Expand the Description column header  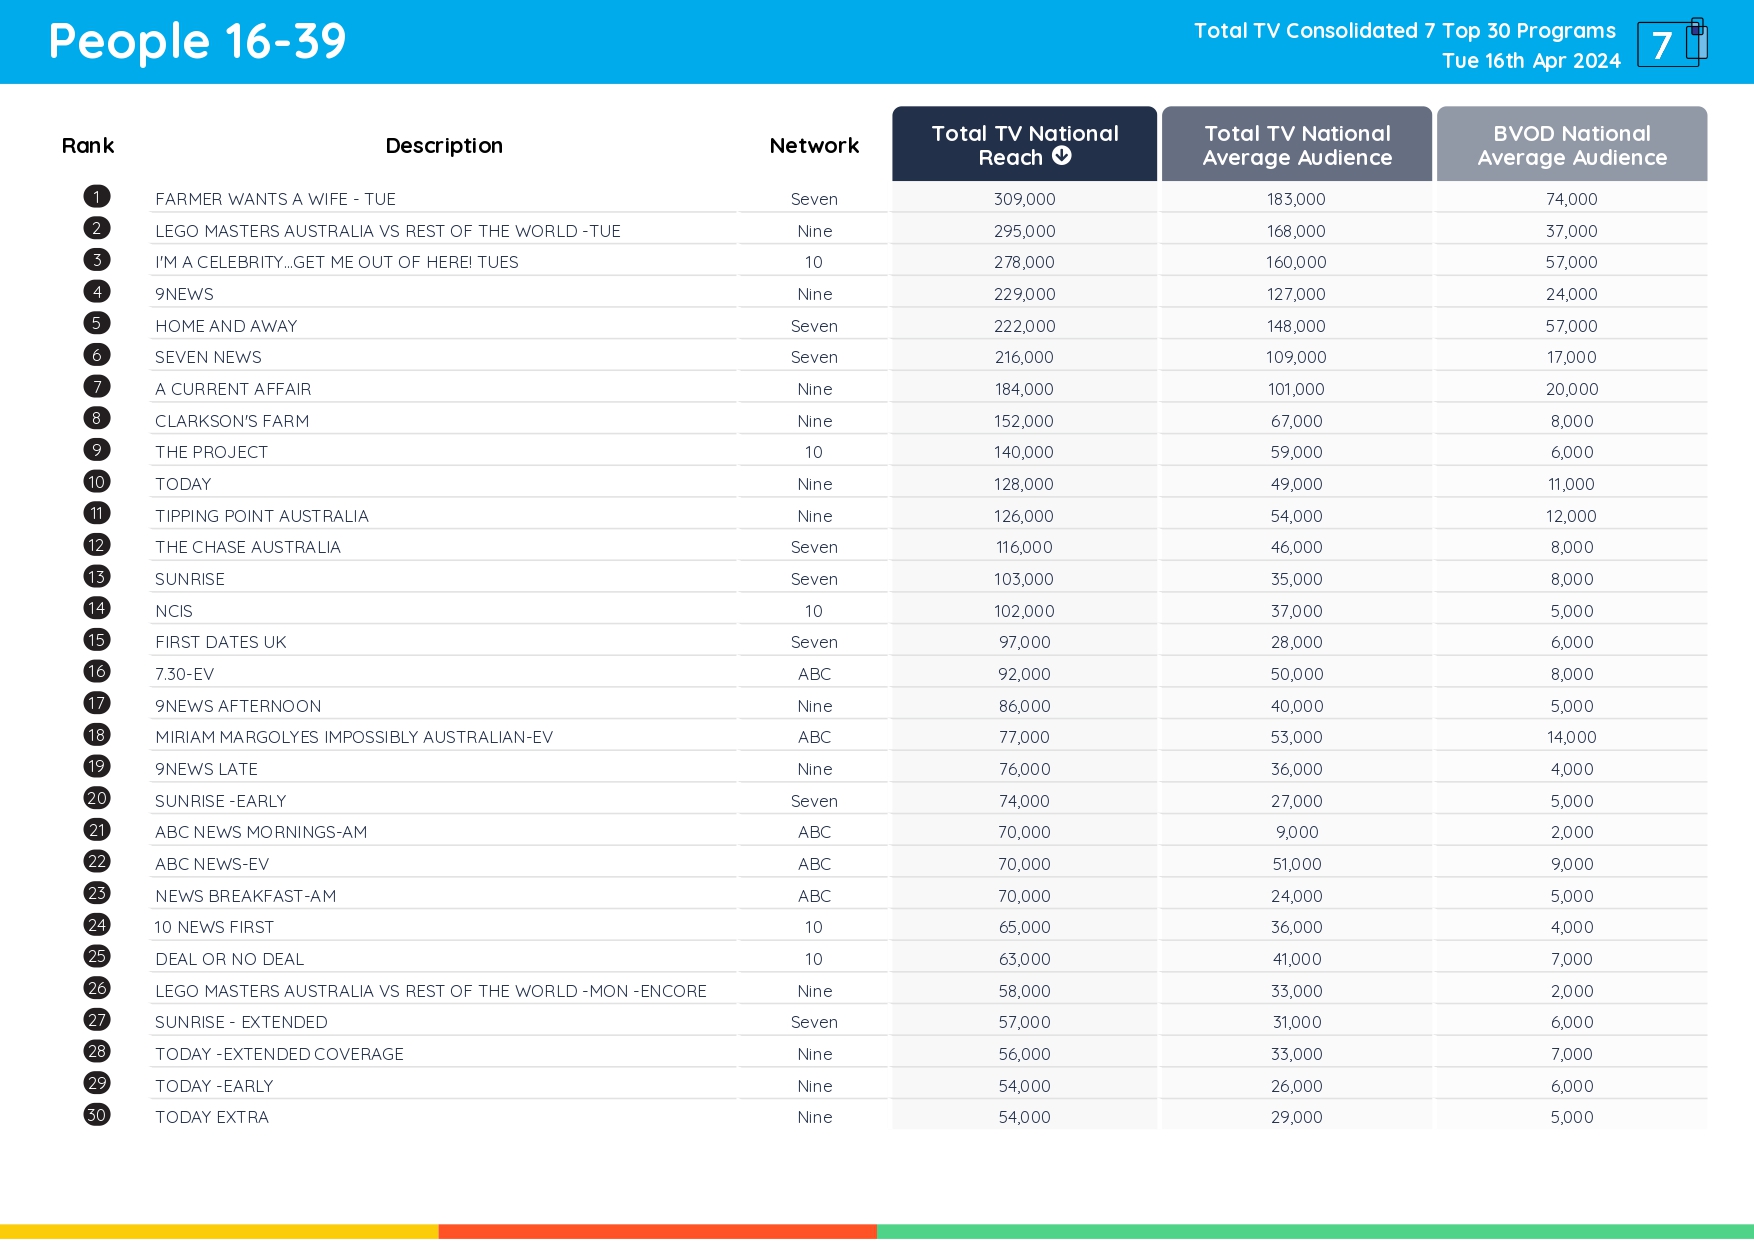click(444, 144)
